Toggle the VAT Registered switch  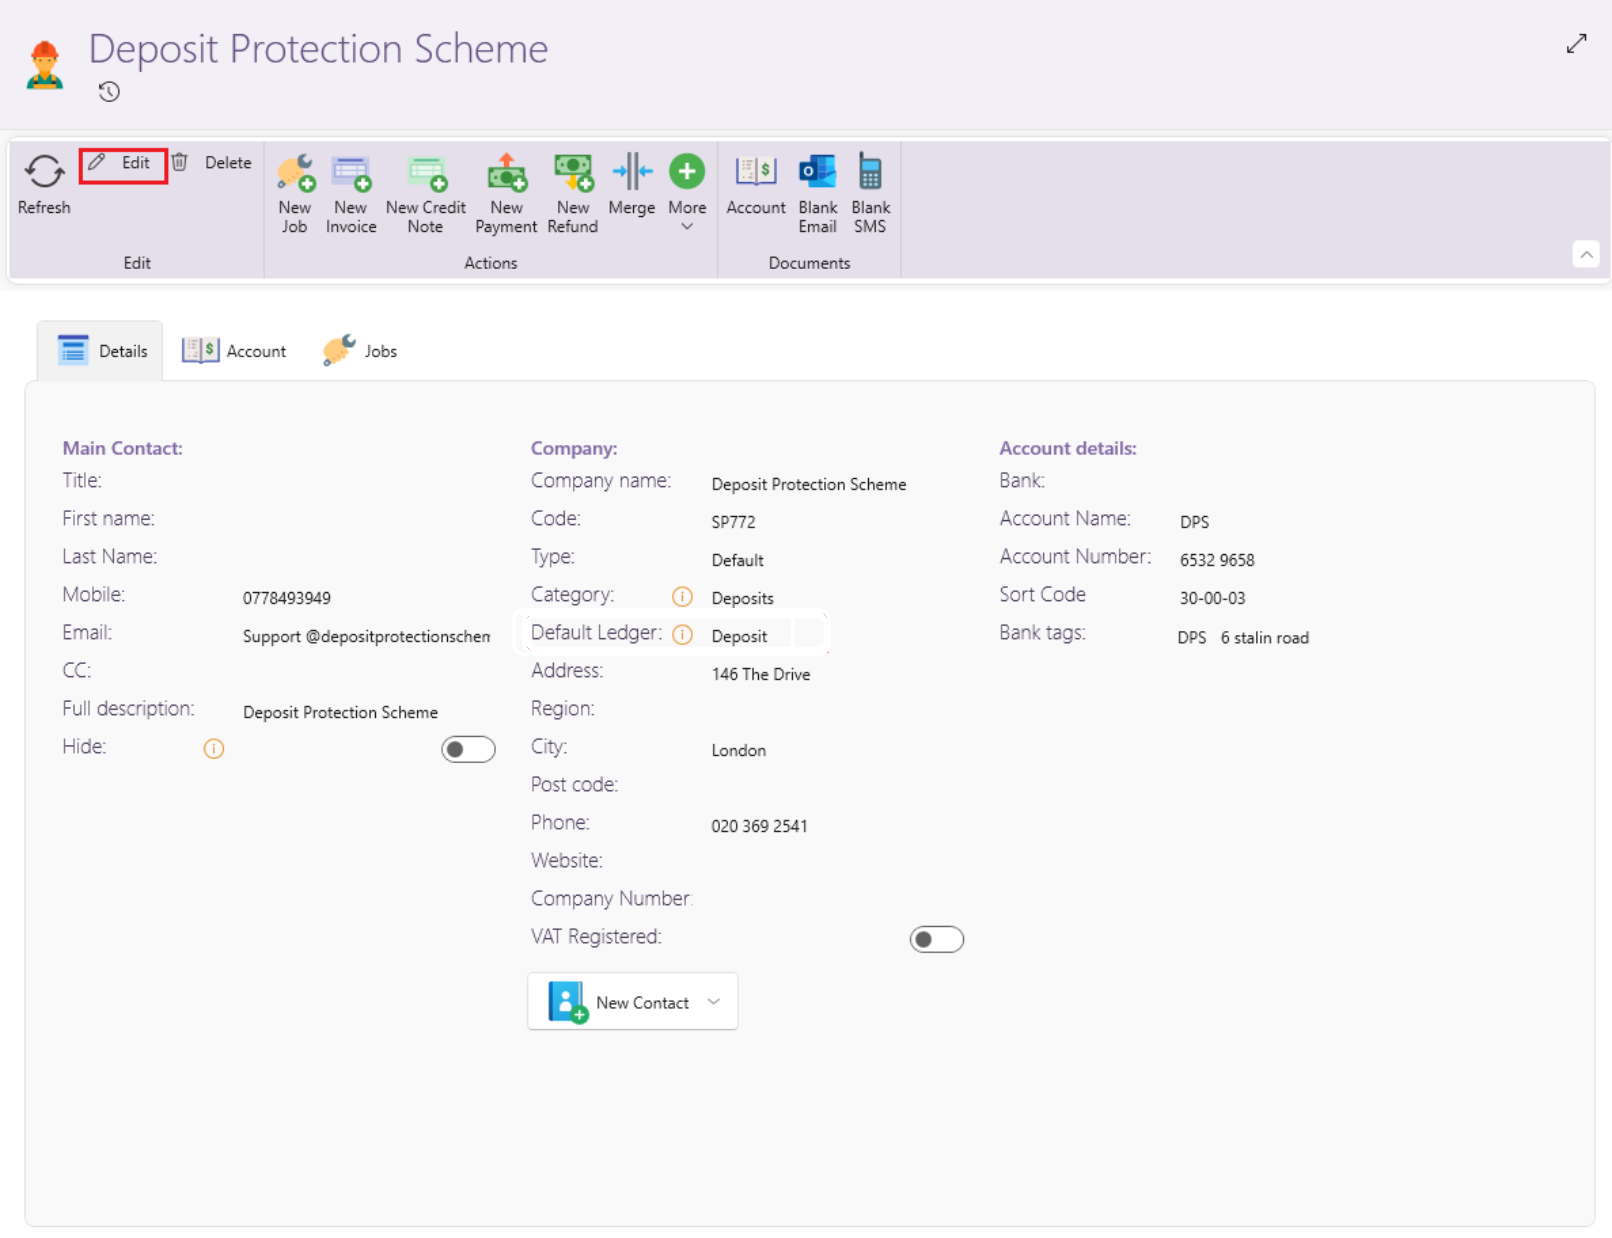[x=937, y=939]
